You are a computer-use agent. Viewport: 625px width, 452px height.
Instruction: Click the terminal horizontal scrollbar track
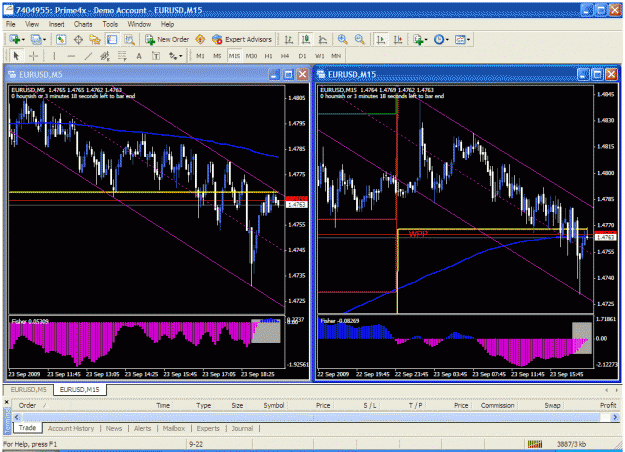(312, 417)
